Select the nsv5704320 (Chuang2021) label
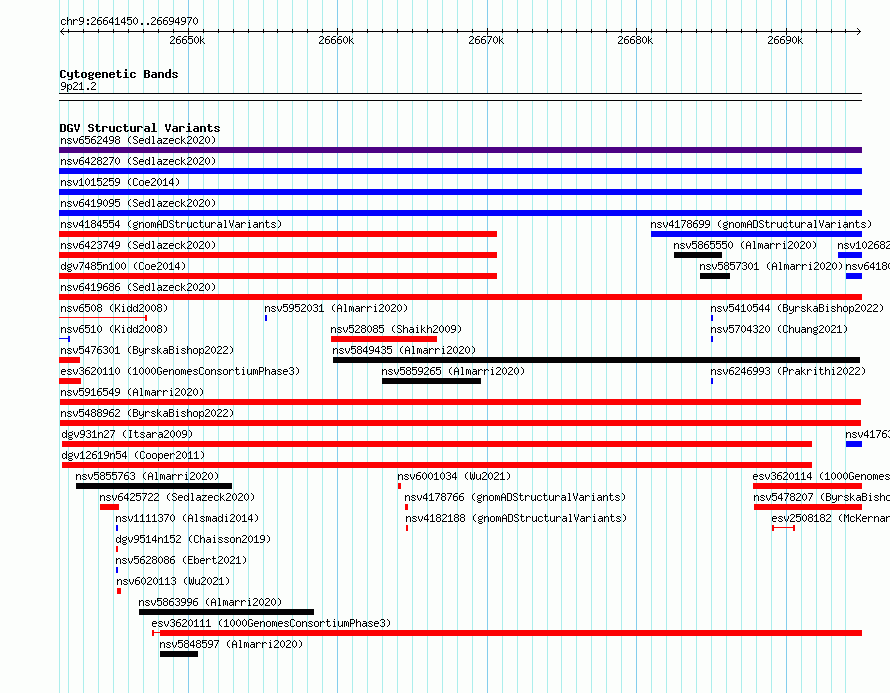The image size is (890, 693). click(x=779, y=329)
